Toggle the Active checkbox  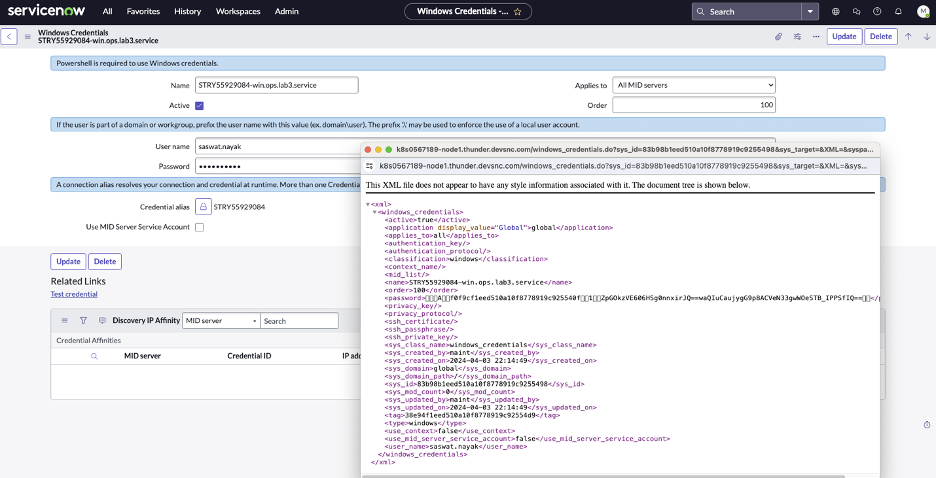coord(199,106)
